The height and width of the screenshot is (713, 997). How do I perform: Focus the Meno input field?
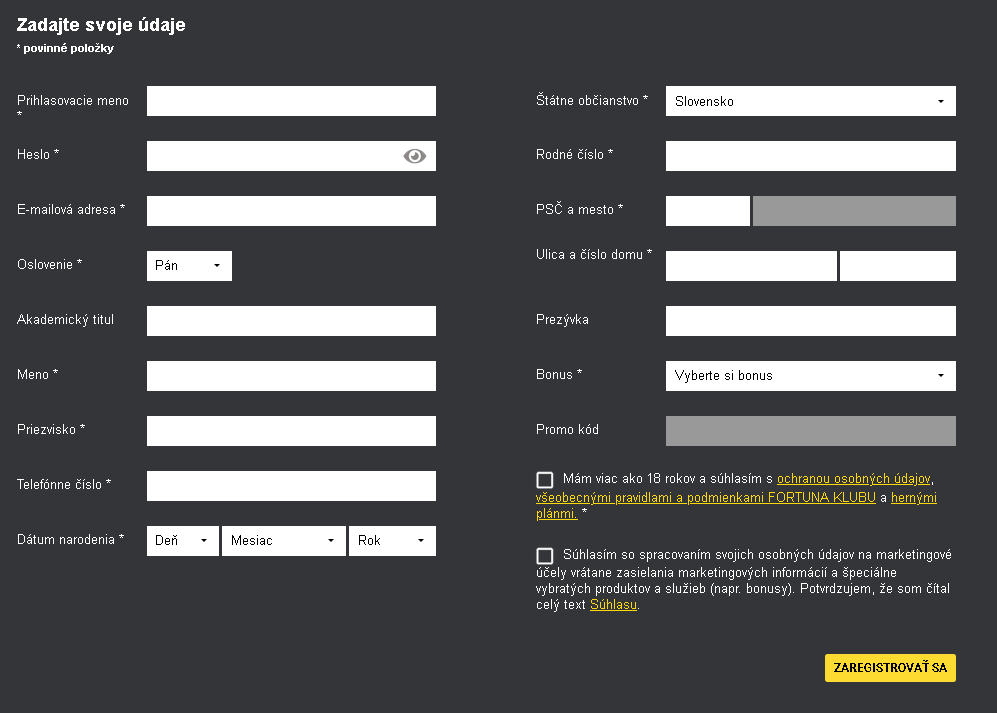click(x=291, y=376)
